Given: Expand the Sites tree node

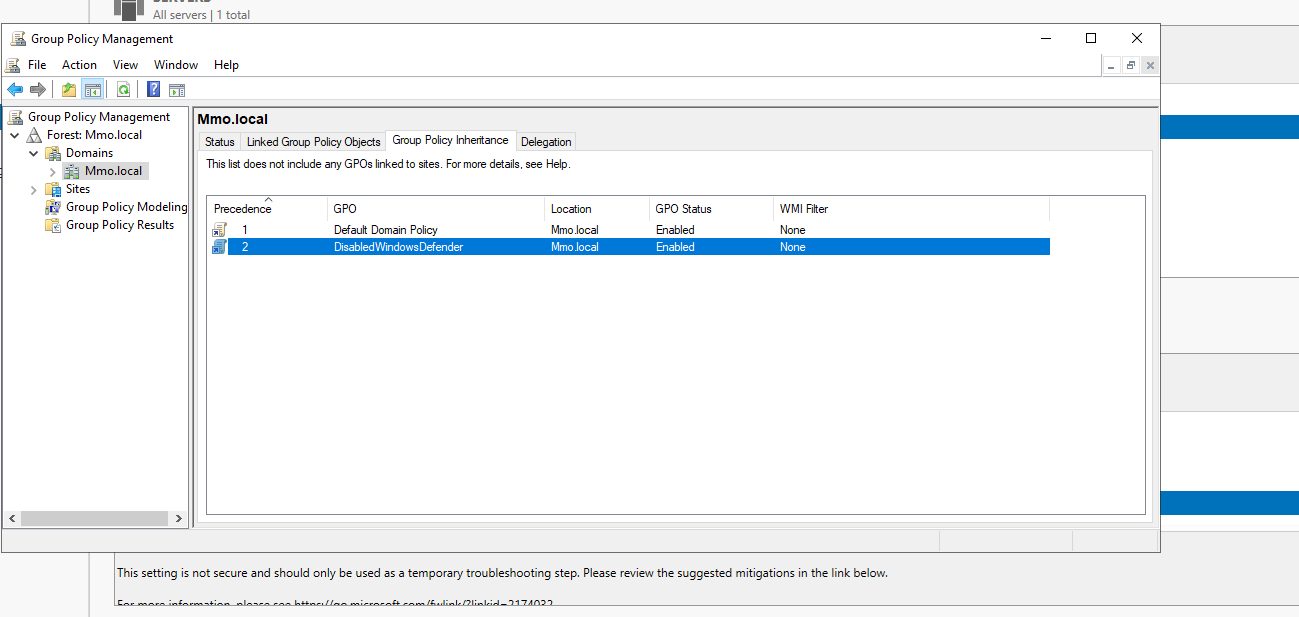Looking at the screenshot, I should click(x=34, y=189).
